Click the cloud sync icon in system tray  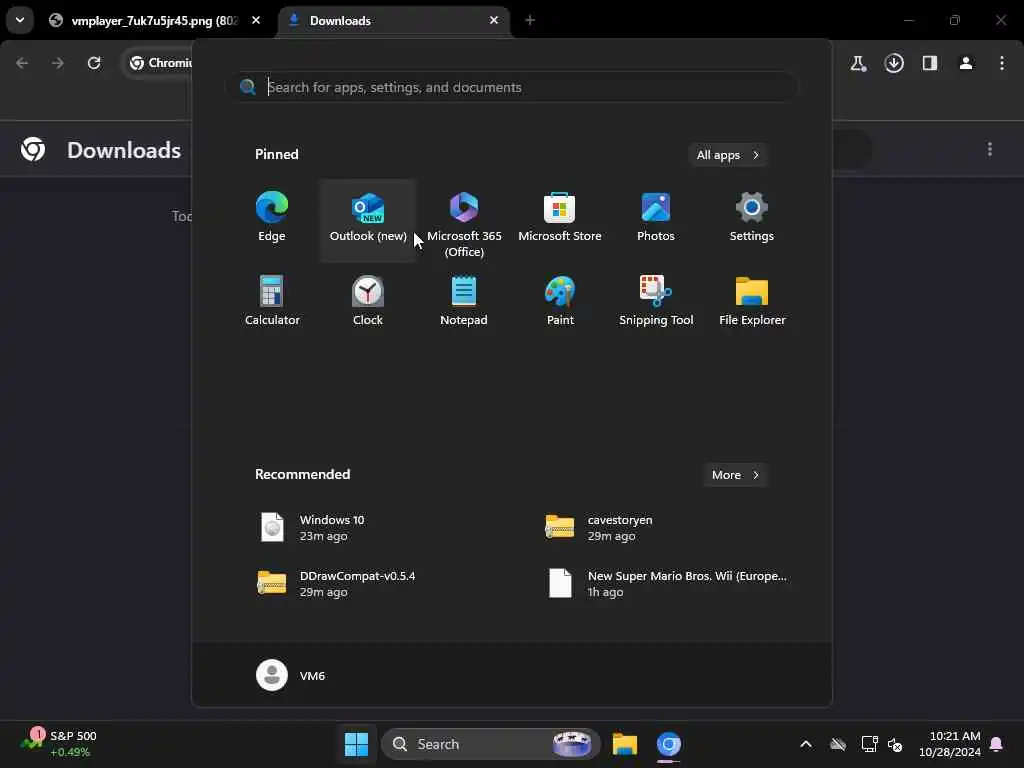pos(838,744)
